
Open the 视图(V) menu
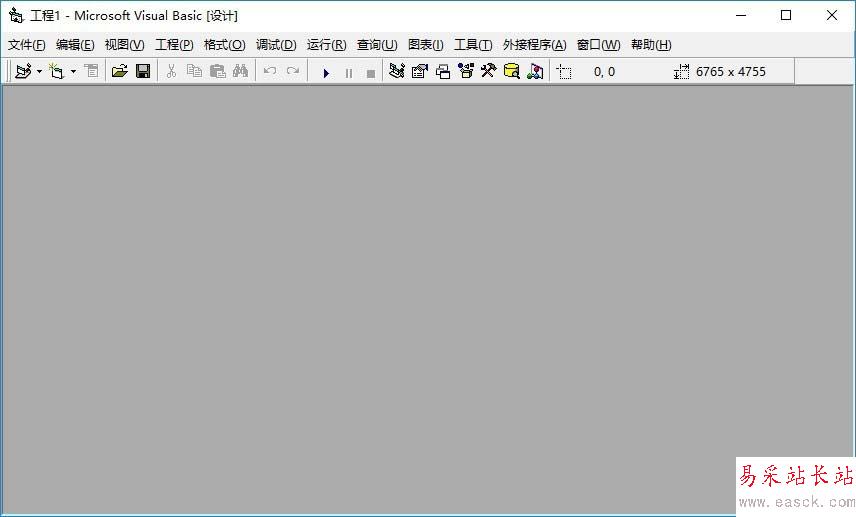(124, 45)
